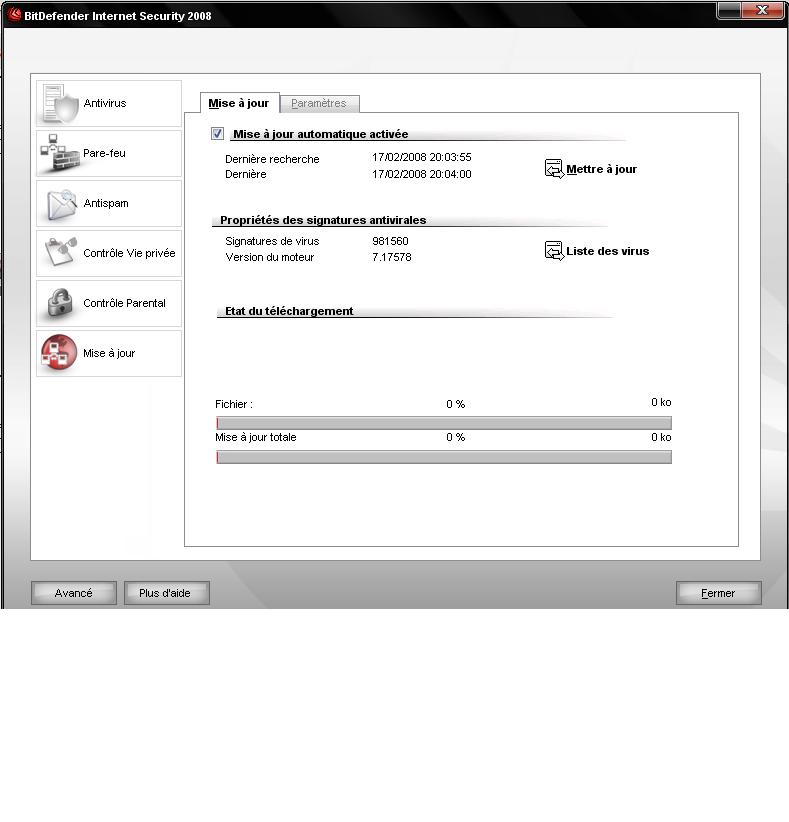Open the Antivirus section label
Screen dimensions: 789x822
105,103
